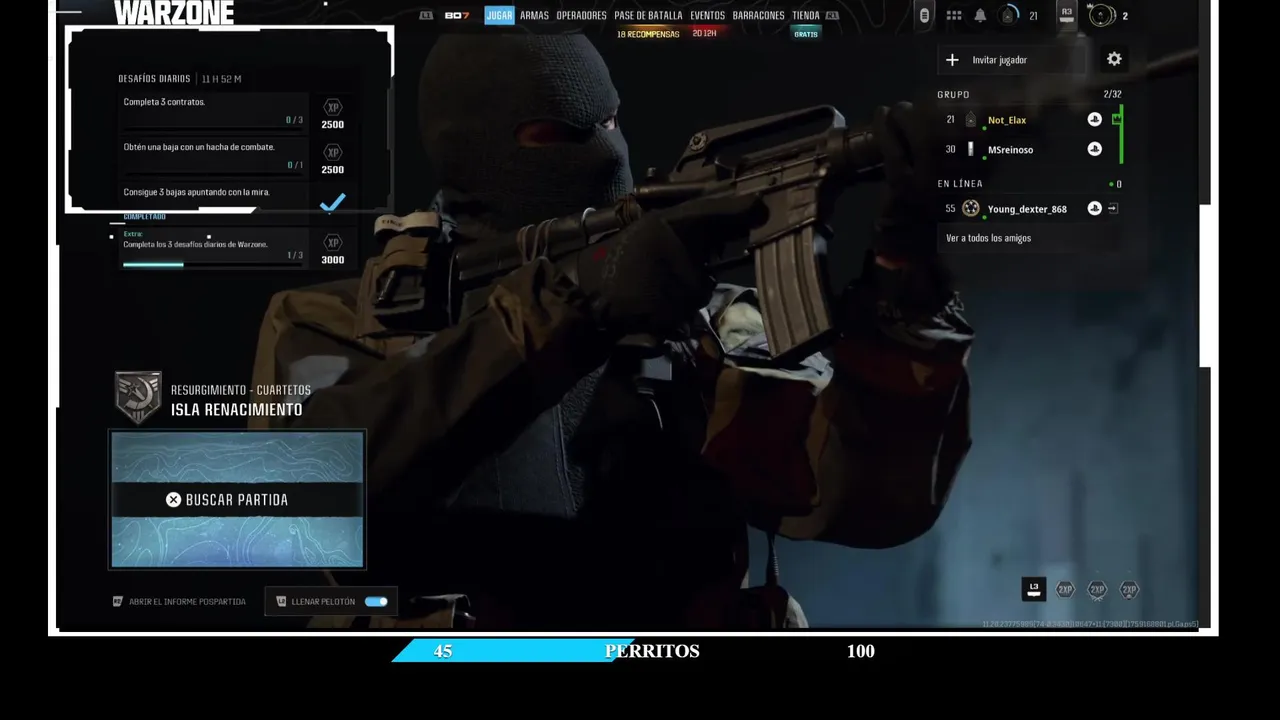
Task: Click PlayStation icon next to Not_Elax
Action: 1094,119
